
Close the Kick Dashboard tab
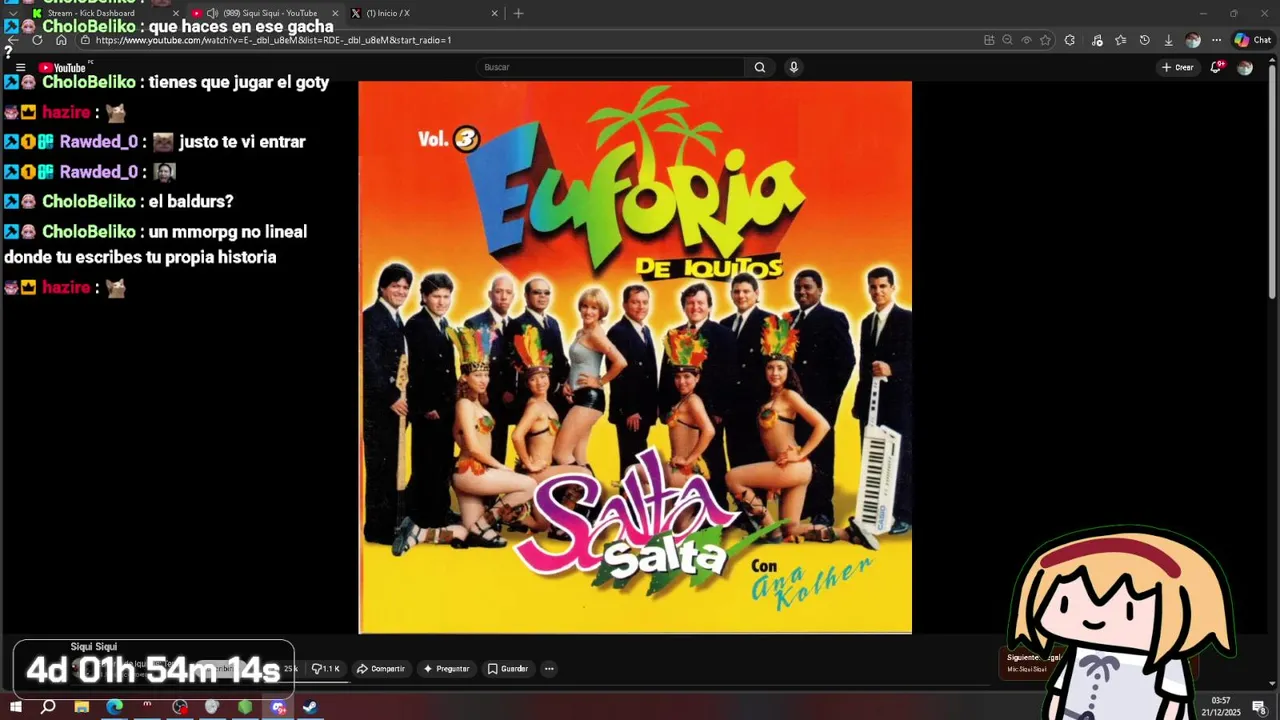click(176, 13)
